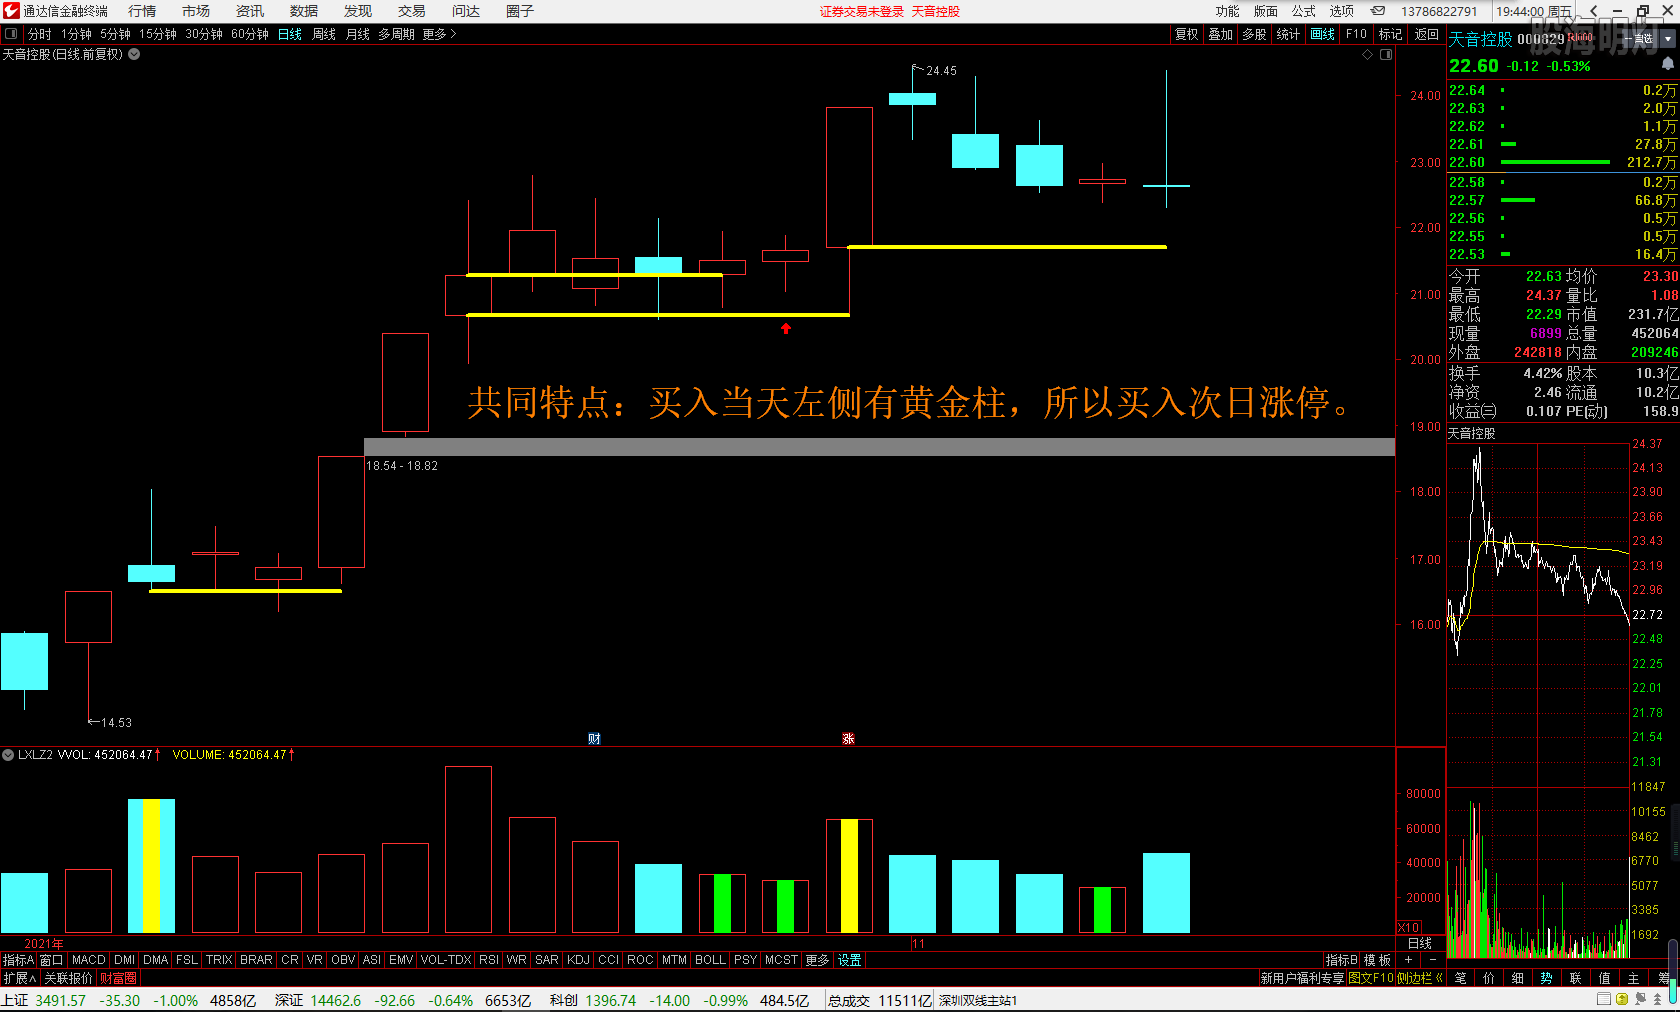Viewport: 1680px width, 1012px height.
Task: Toggle the X10 scale on the volume axis
Action: coord(1409,927)
